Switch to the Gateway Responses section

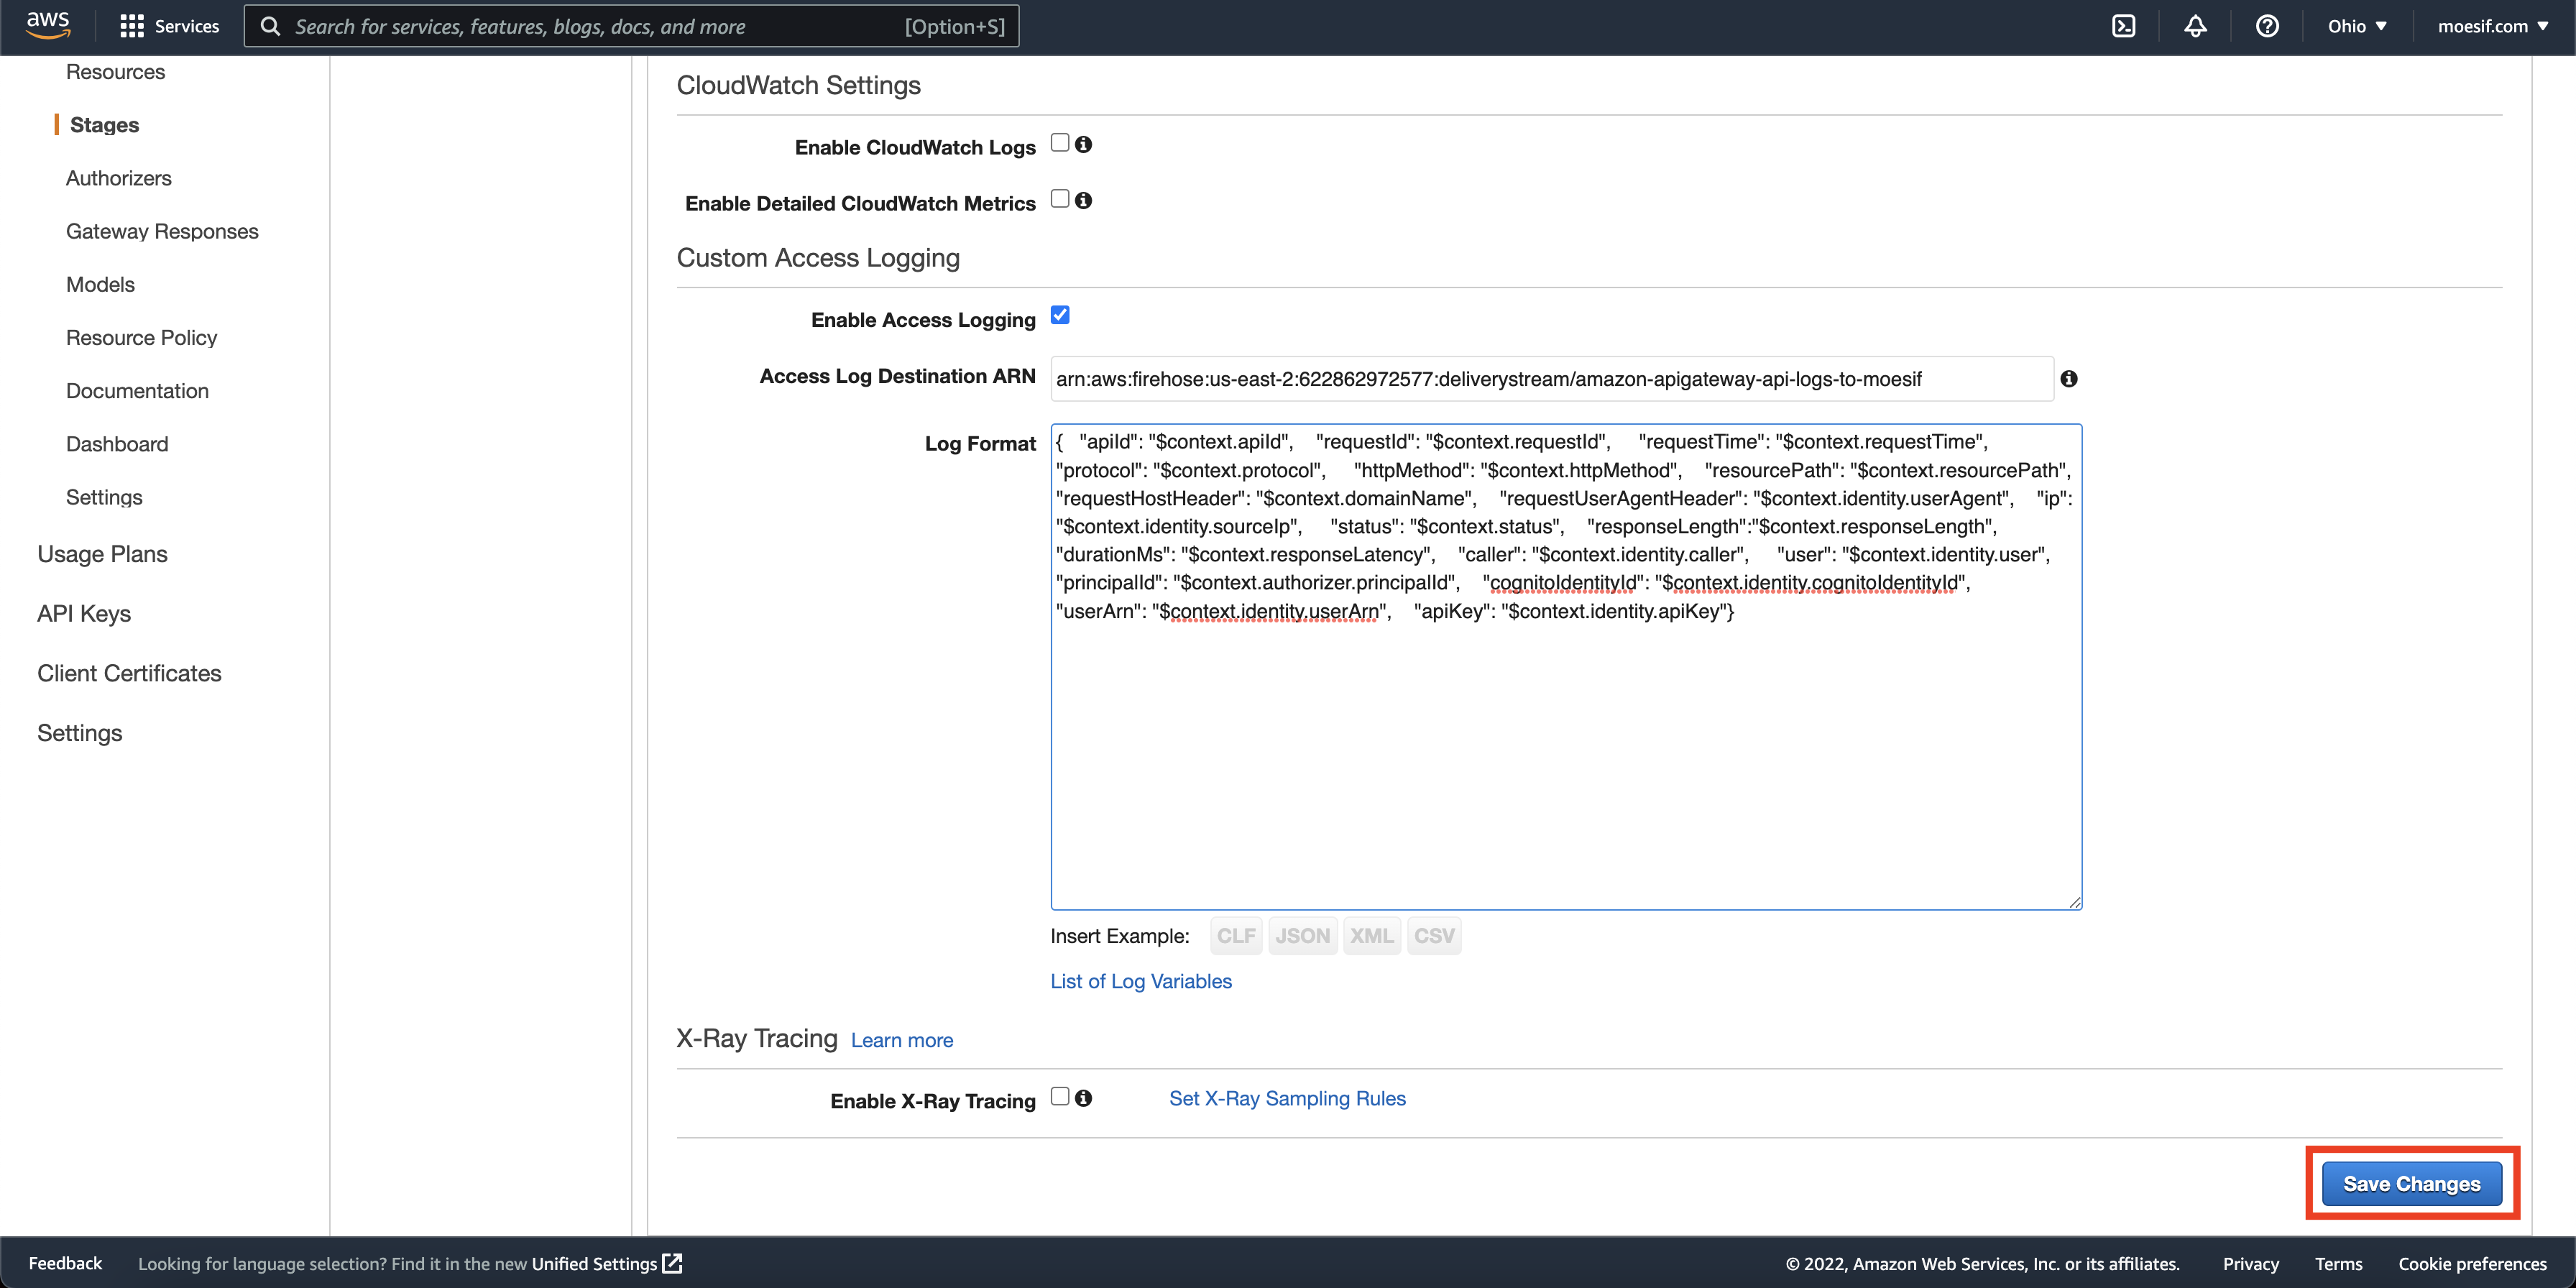point(162,231)
